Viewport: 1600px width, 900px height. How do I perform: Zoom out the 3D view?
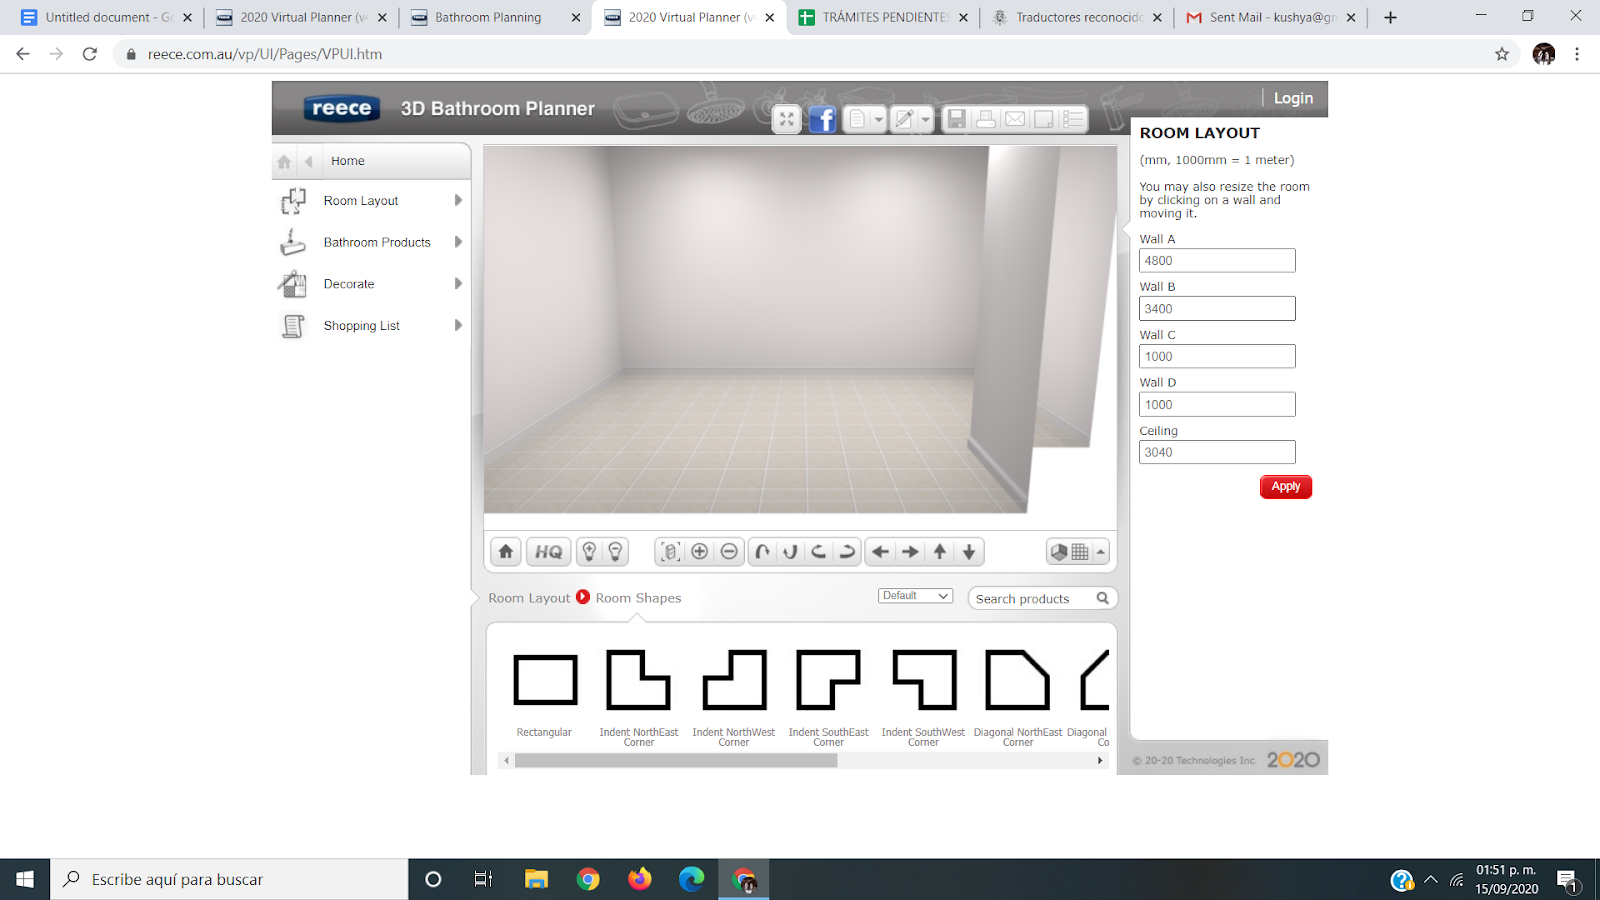(729, 552)
